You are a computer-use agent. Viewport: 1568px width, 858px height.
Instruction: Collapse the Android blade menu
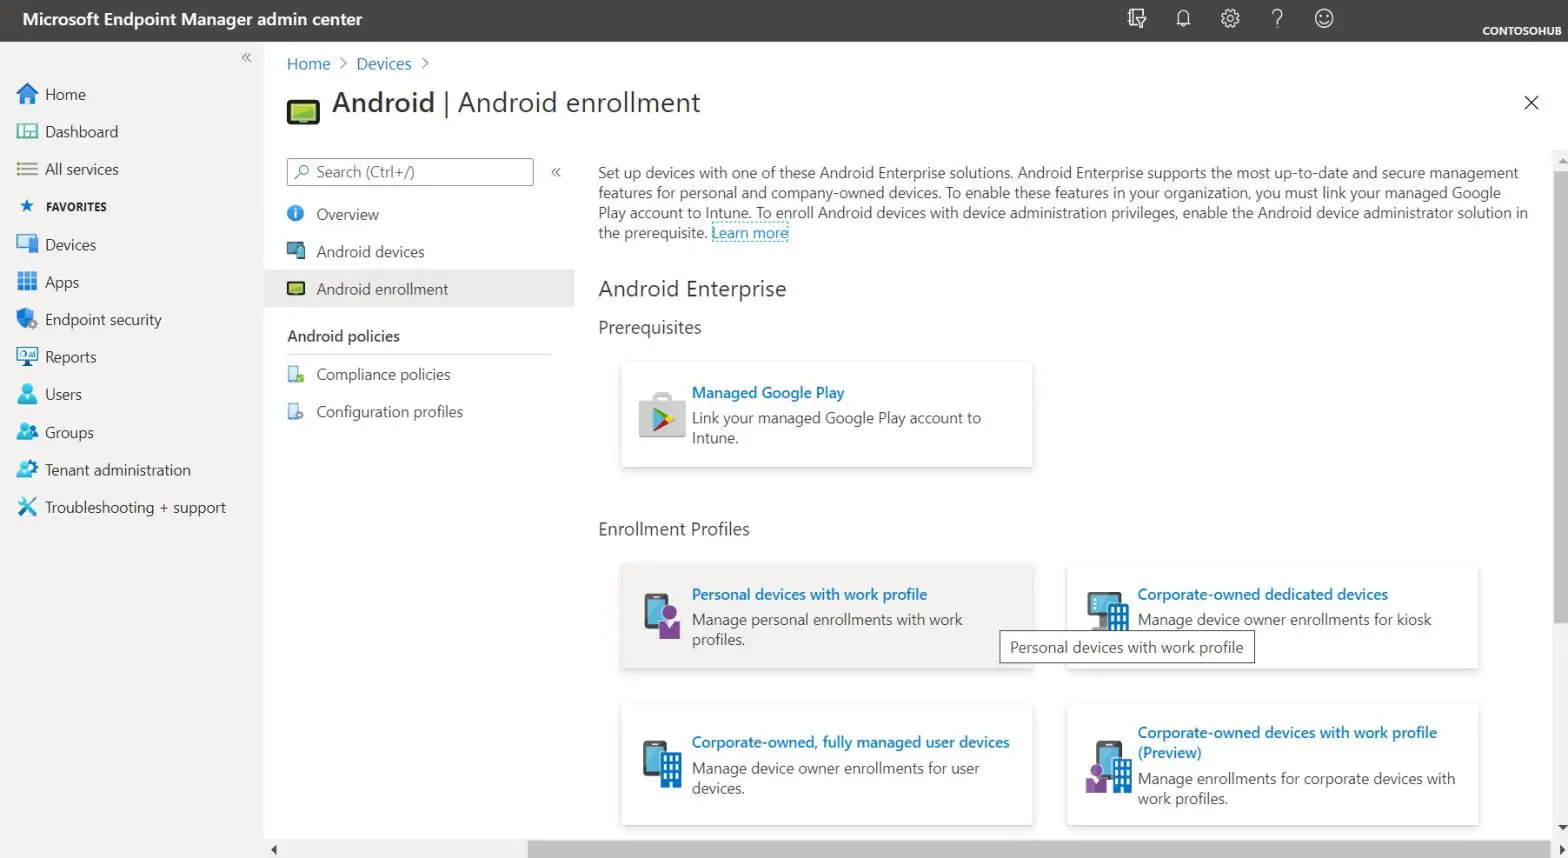[x=556, y=172]
